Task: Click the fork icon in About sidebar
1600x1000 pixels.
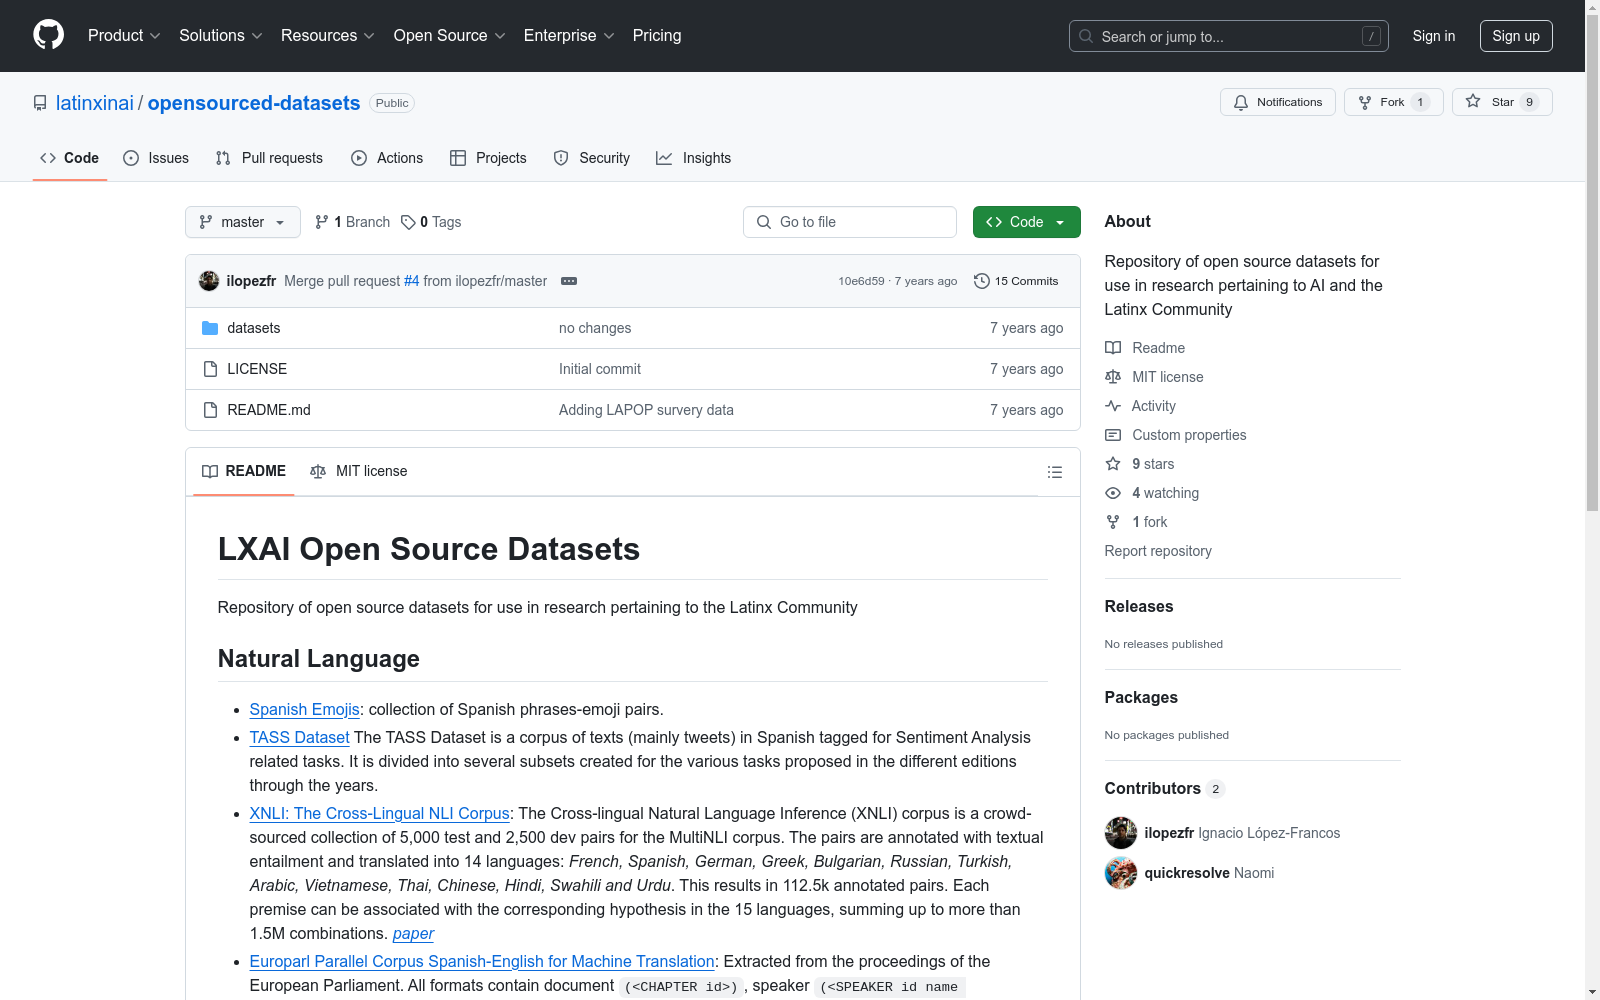Action: point(1113,522)
